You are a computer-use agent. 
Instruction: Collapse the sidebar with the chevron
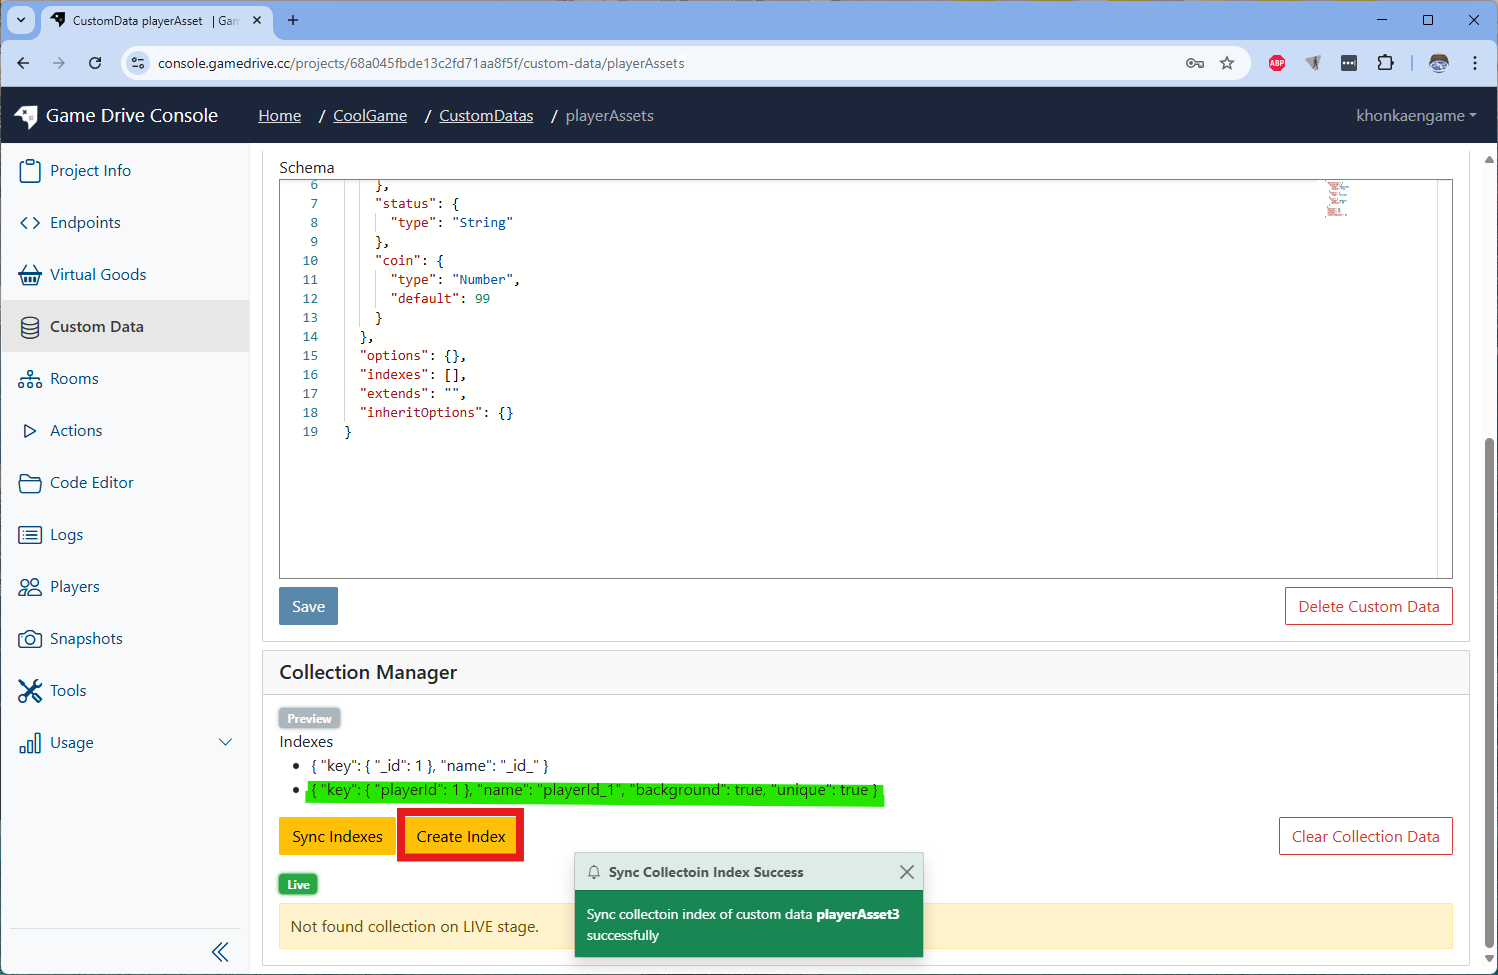point(220,951)
